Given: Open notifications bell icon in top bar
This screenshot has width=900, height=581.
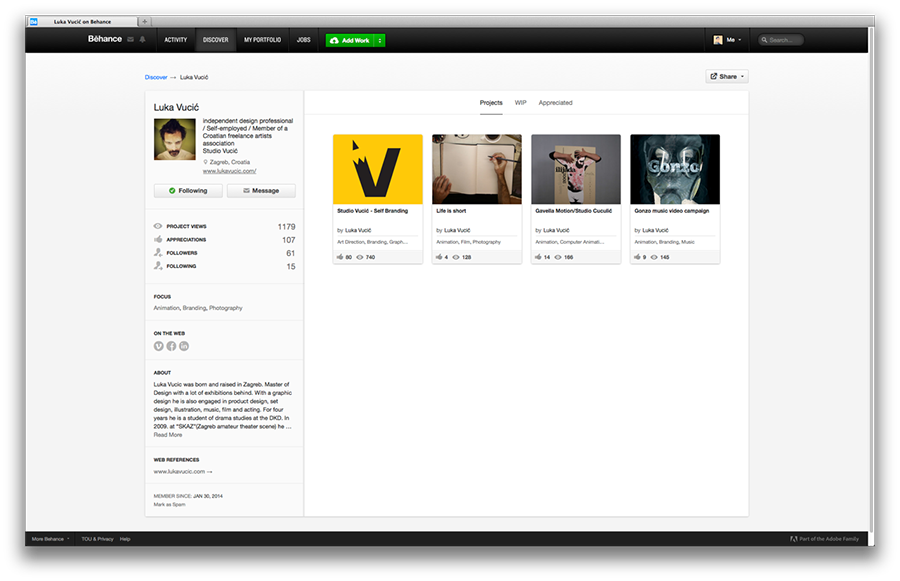Looking at the screenshot, I should coord(142,40).
